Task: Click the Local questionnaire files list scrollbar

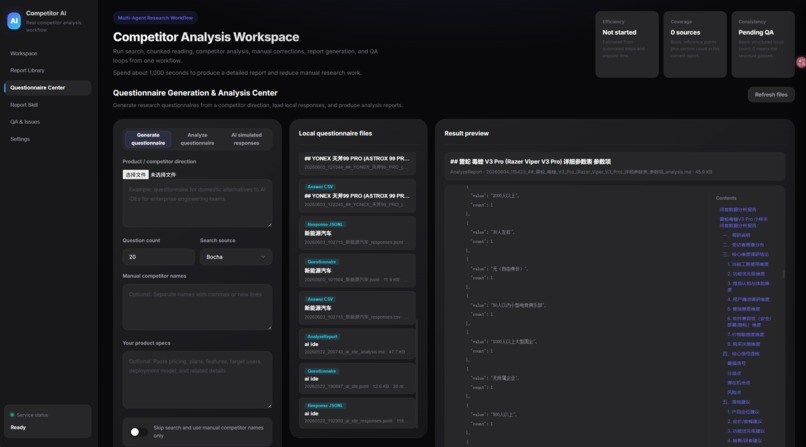Action: pyautogui.click(x=416, y=374)
